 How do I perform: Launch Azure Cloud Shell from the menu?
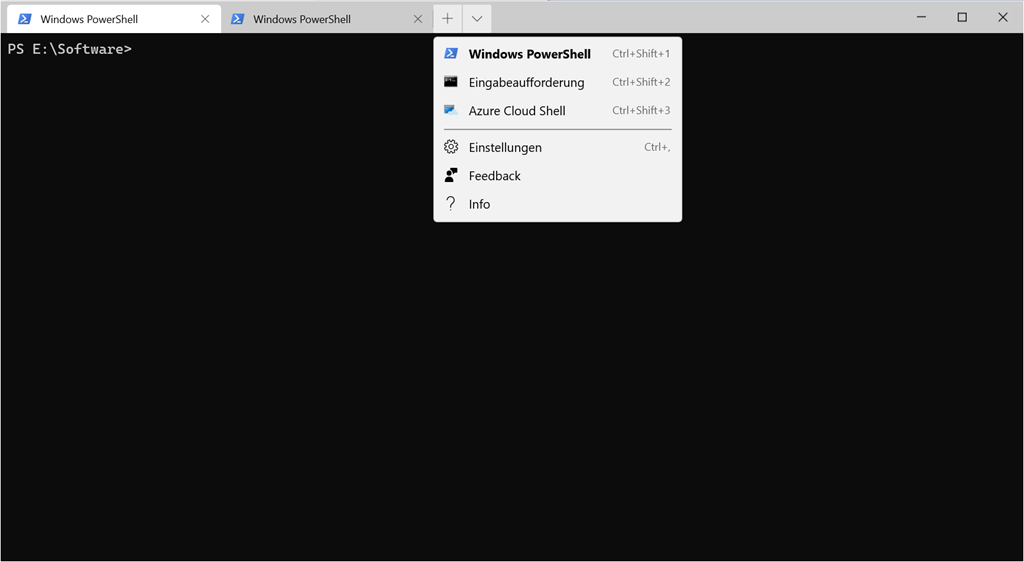pos(517,111)
